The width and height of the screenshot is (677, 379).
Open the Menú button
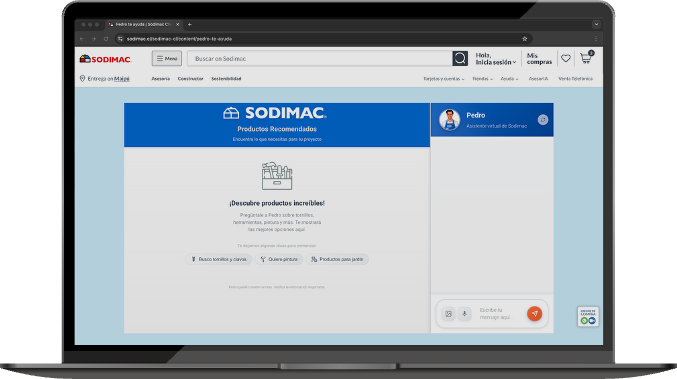point(167,58)
